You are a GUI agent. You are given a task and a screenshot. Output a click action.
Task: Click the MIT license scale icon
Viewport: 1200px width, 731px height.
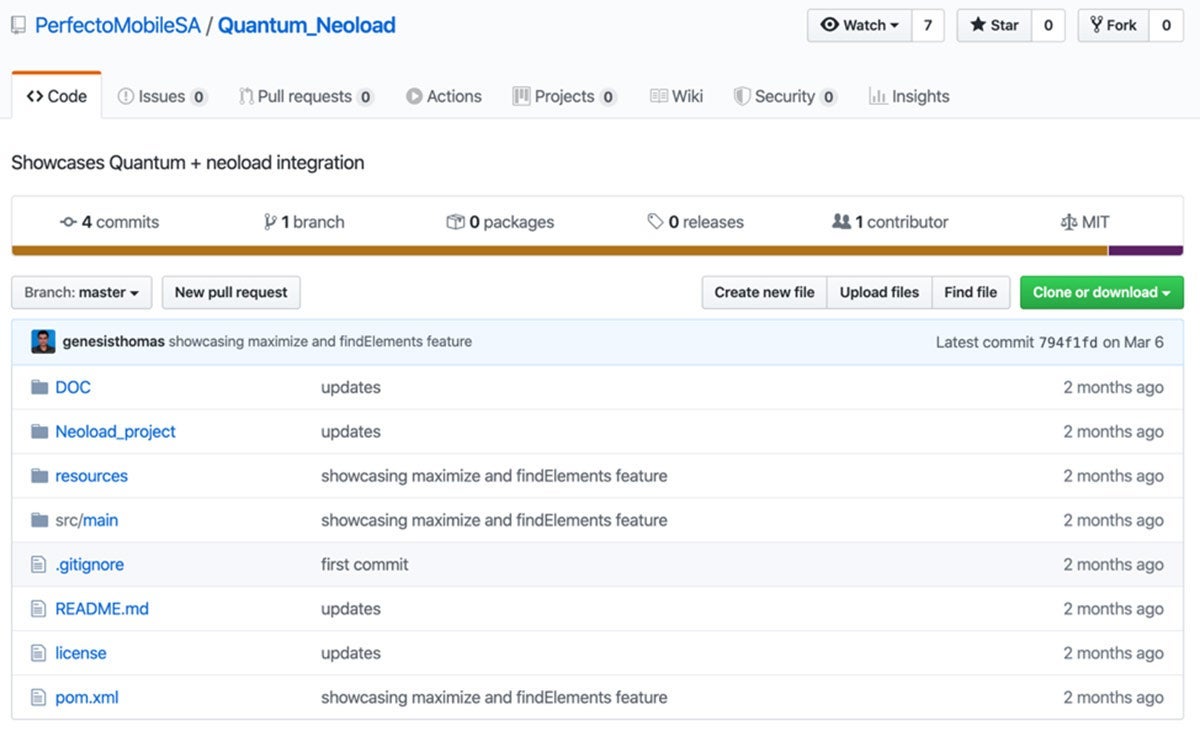(1068, 222)
